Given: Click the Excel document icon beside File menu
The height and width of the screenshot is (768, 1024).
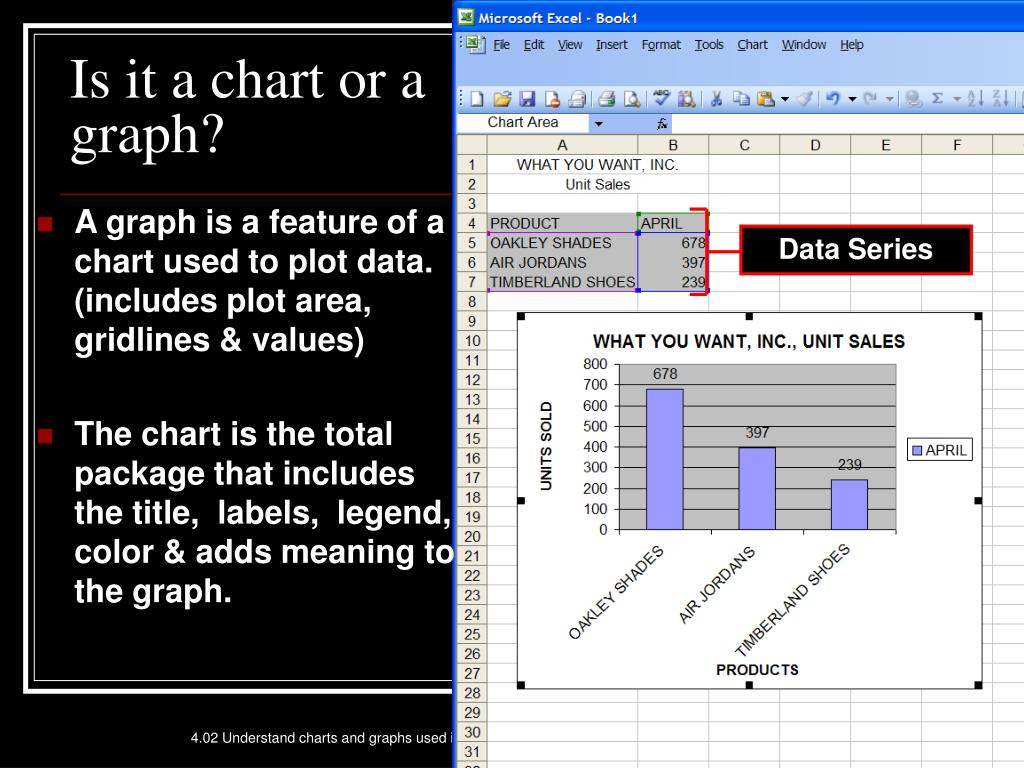Looking at the screenshot, I should coord(475,44).
